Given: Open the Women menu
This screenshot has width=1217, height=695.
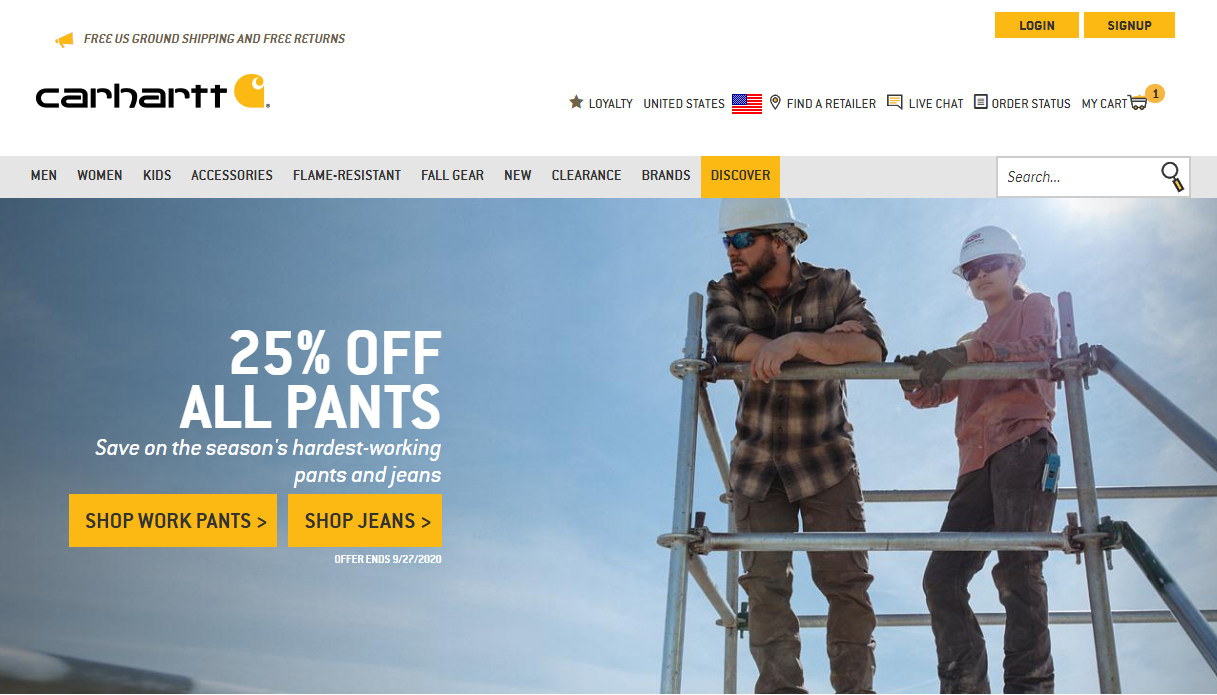Looking at the screenshot, I should coord(100,175).
